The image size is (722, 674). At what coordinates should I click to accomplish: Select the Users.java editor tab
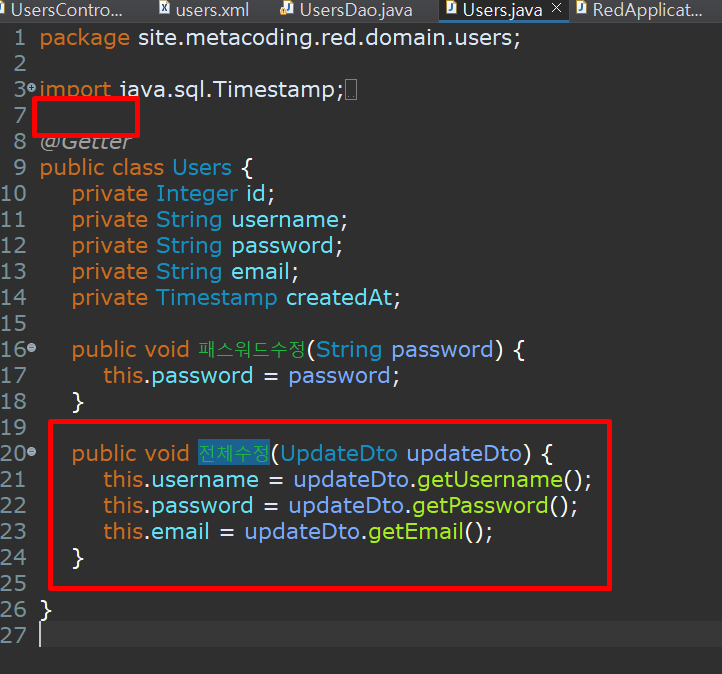click(x=502, y=10)
